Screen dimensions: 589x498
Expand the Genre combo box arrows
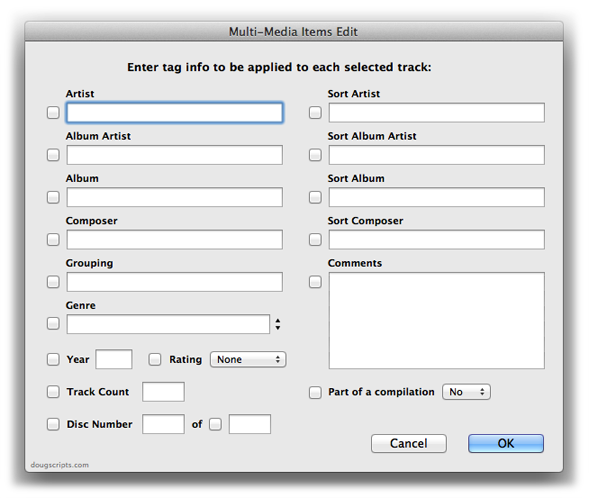coord(278,324)
